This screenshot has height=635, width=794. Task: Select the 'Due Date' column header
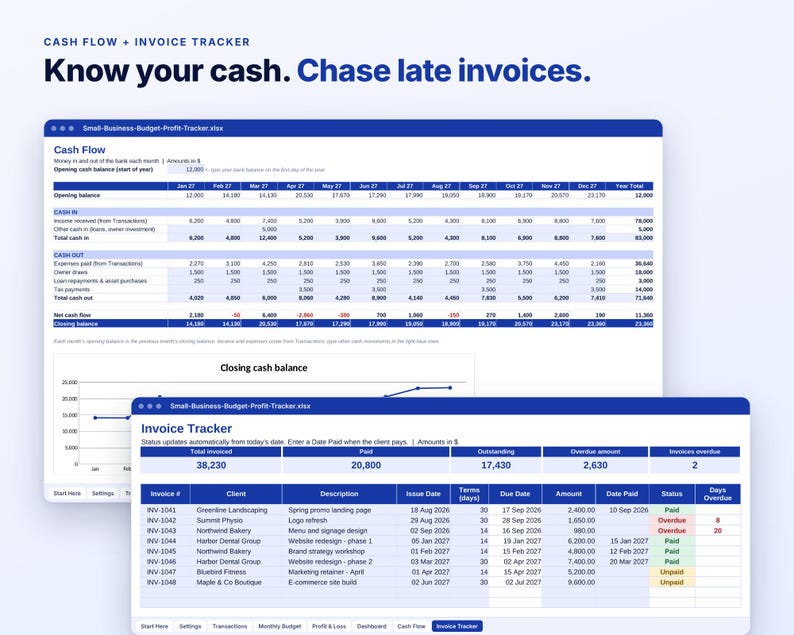click(x=515, y=494)
